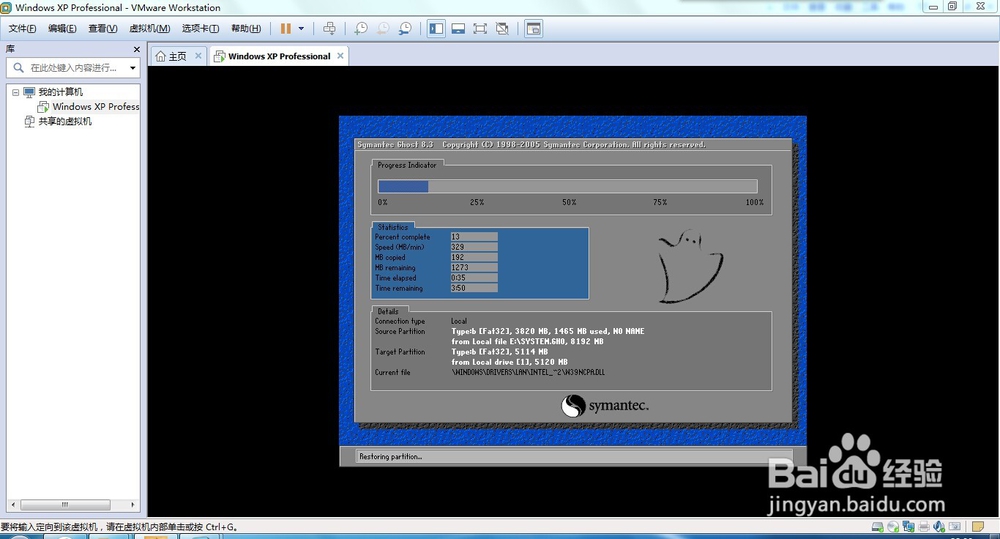Revert to the previous snapshot icon
Image resolution: width=1000 pixels, height=539 pixels.
point(383,29)
